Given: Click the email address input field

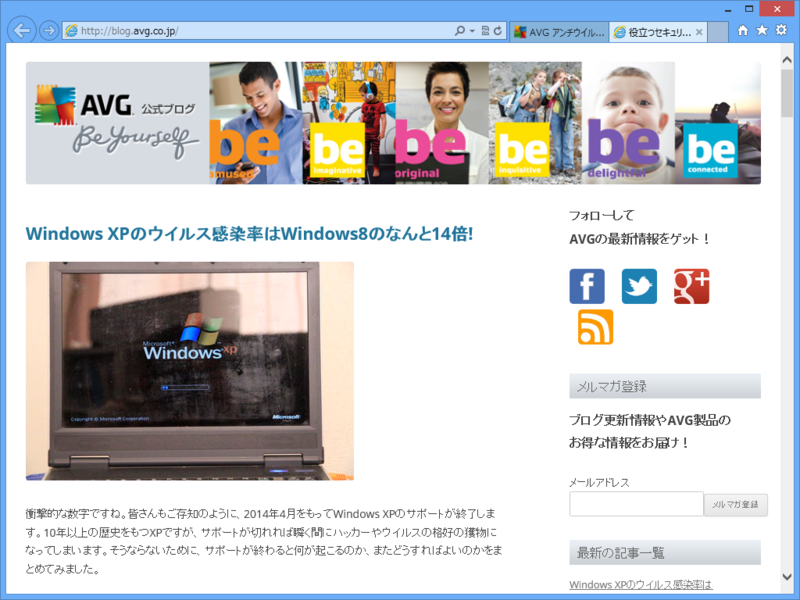Looking at the screenshot, I should point(636,504).
